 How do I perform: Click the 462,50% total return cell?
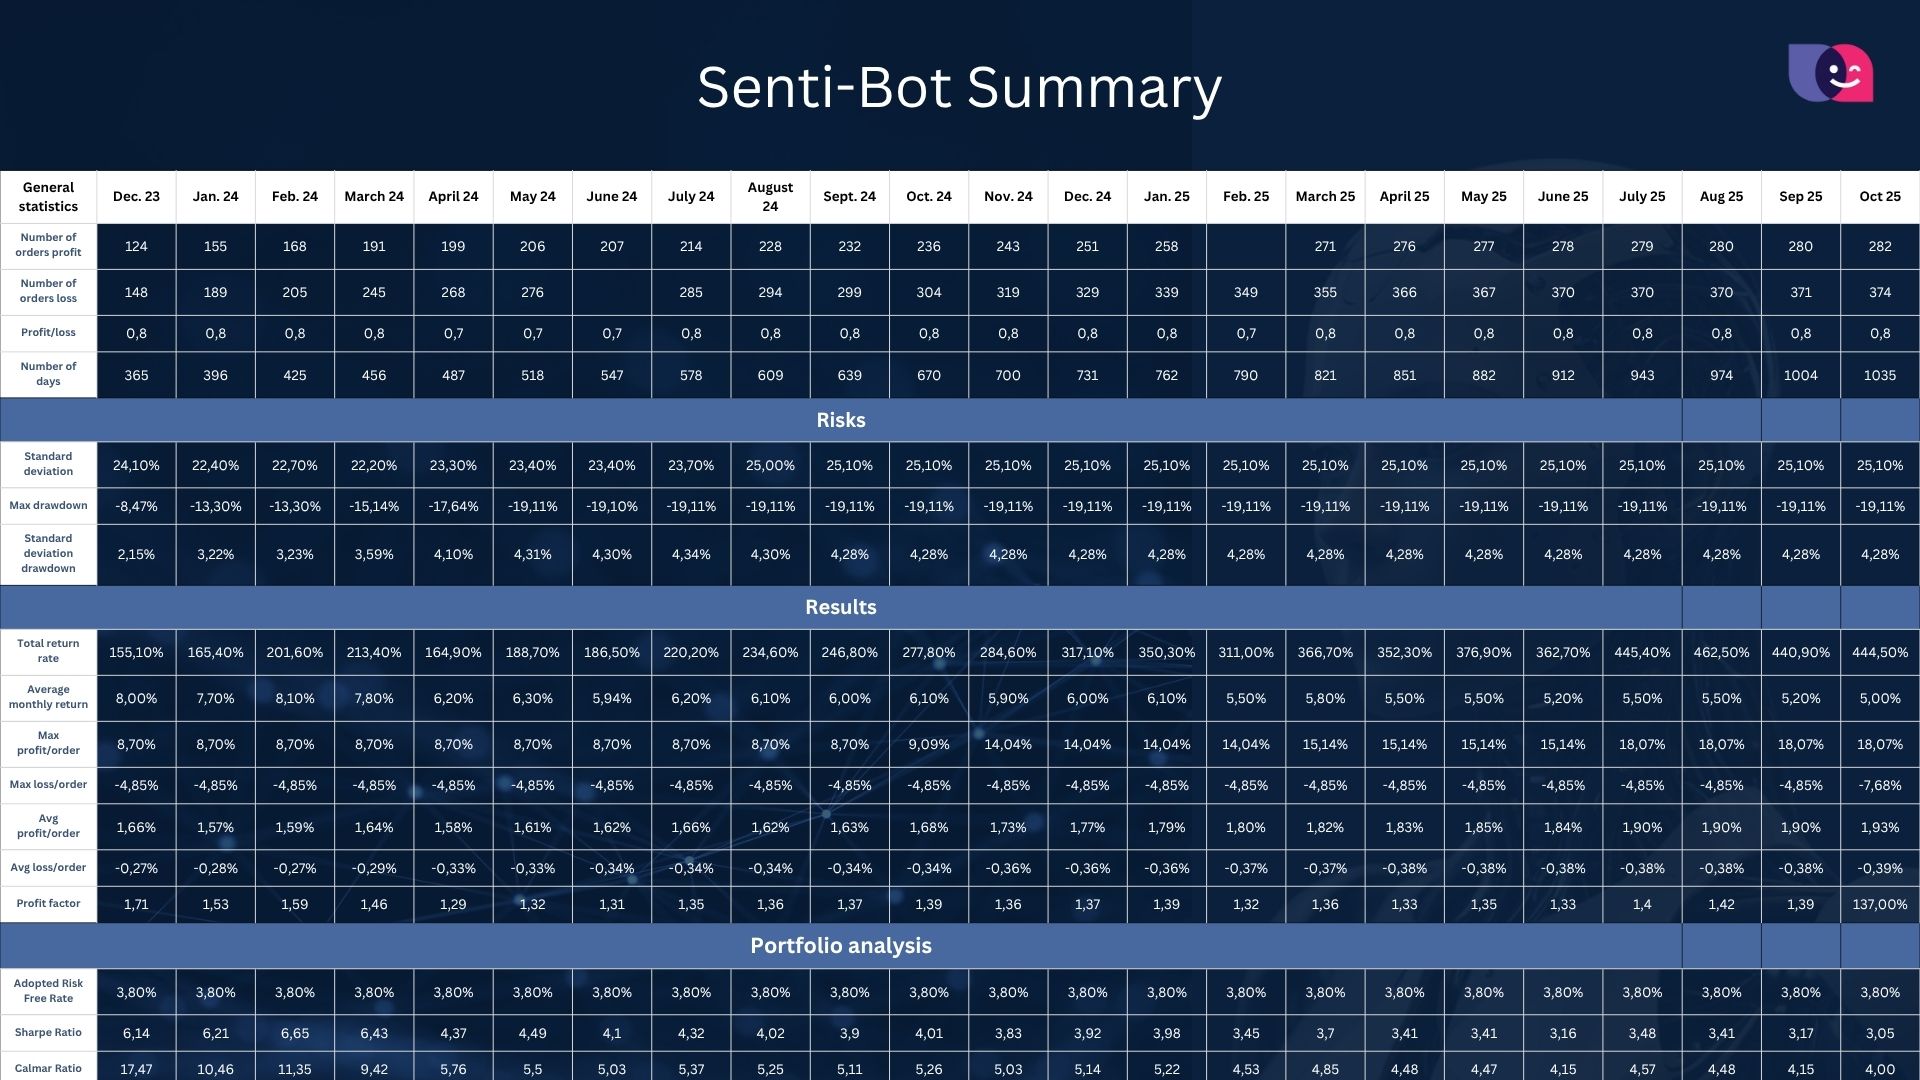[x=1721, y=652]
